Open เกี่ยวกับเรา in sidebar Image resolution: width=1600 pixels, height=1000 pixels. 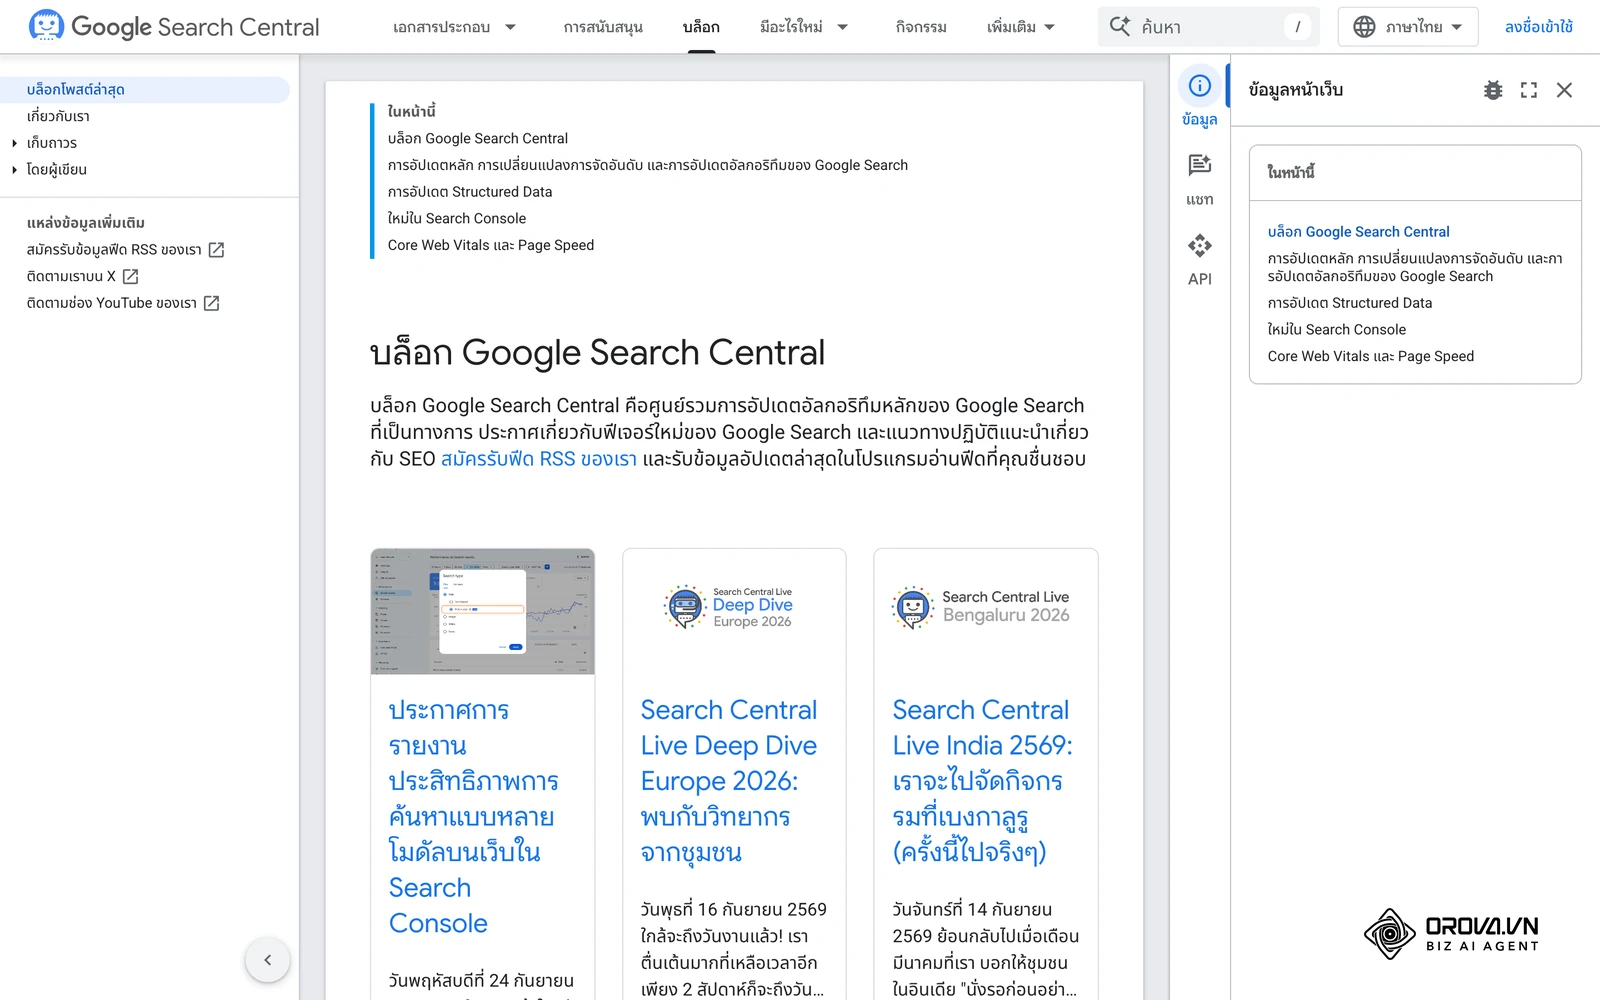point(58,116)
